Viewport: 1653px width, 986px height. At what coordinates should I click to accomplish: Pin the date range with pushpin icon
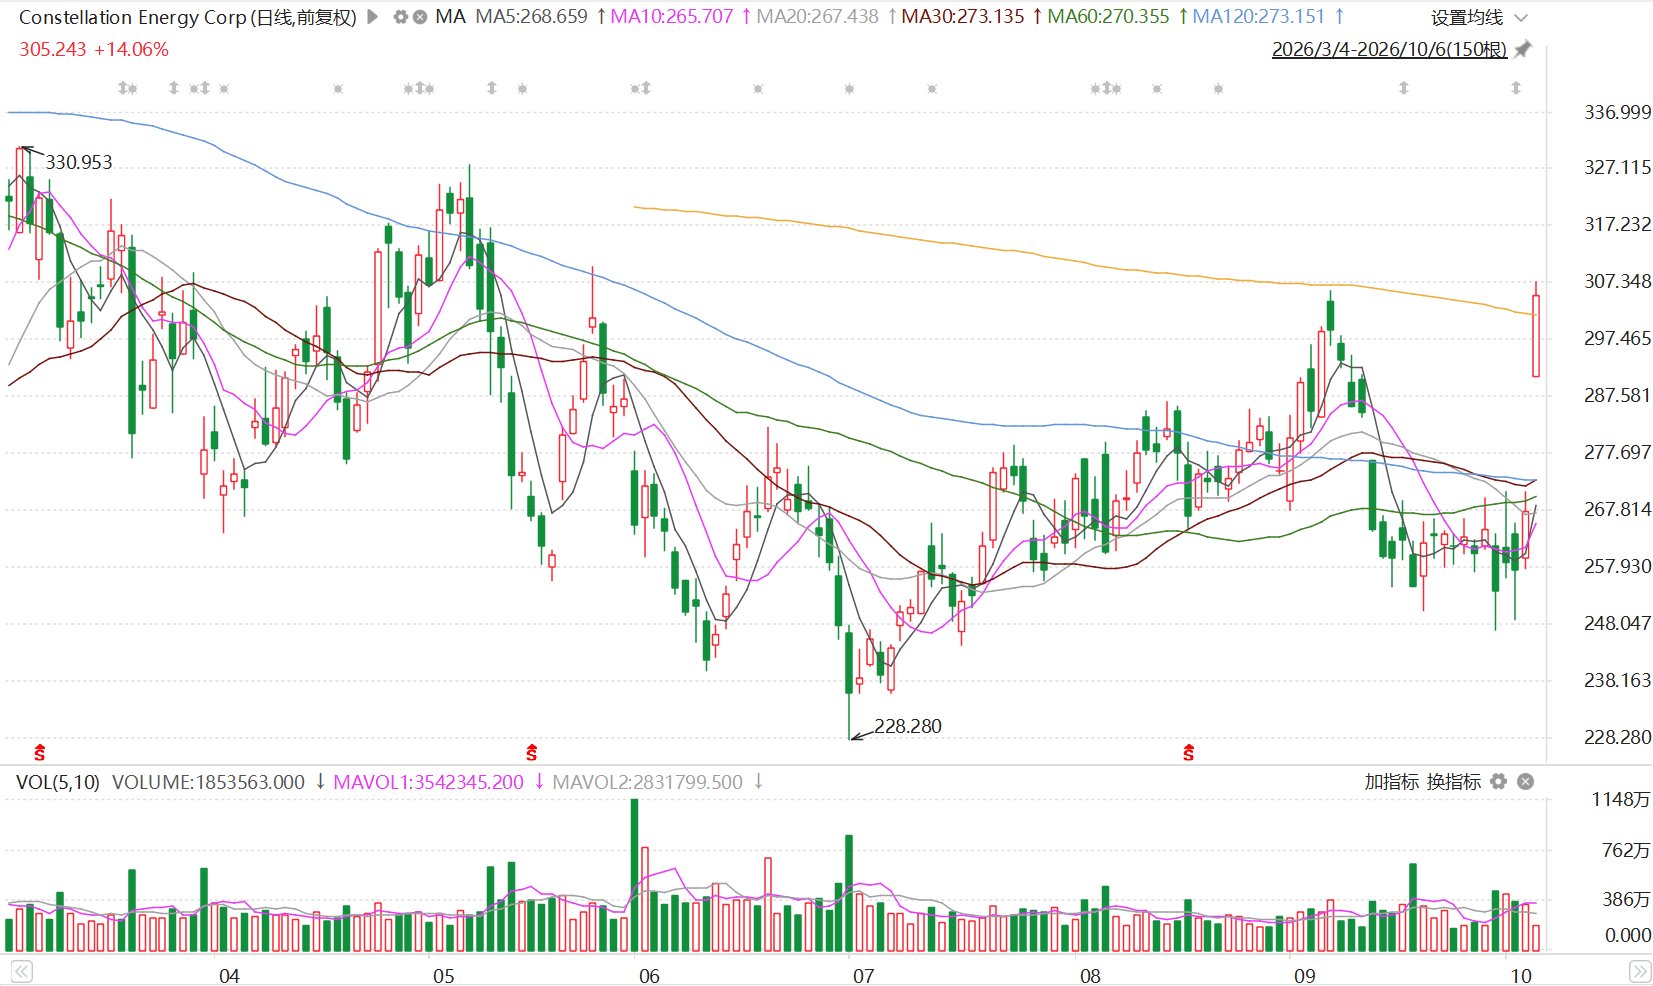coord(1523,49)
